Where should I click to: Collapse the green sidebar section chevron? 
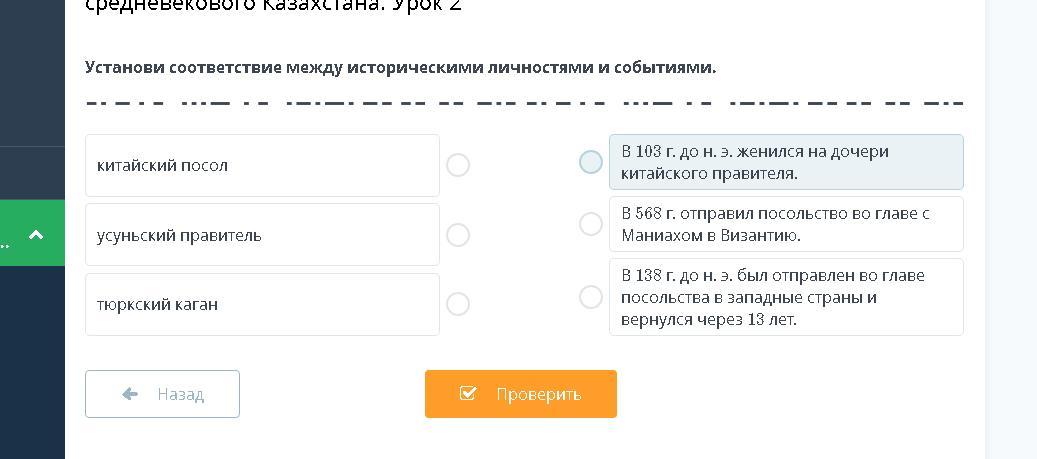tap(36, 234)
